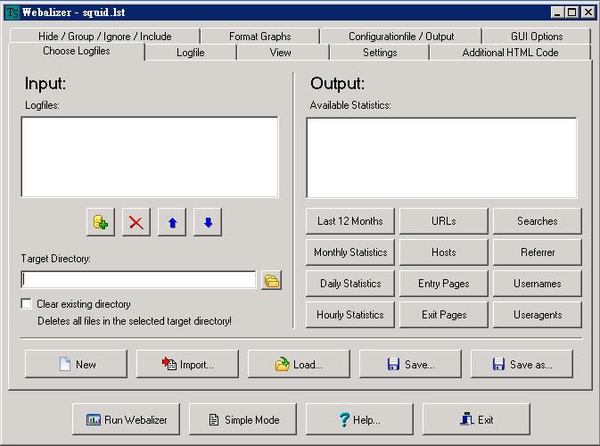Open Additional HTML Code tab
Viewport: 600px width, 446px height.
click(x=510, y=52)
